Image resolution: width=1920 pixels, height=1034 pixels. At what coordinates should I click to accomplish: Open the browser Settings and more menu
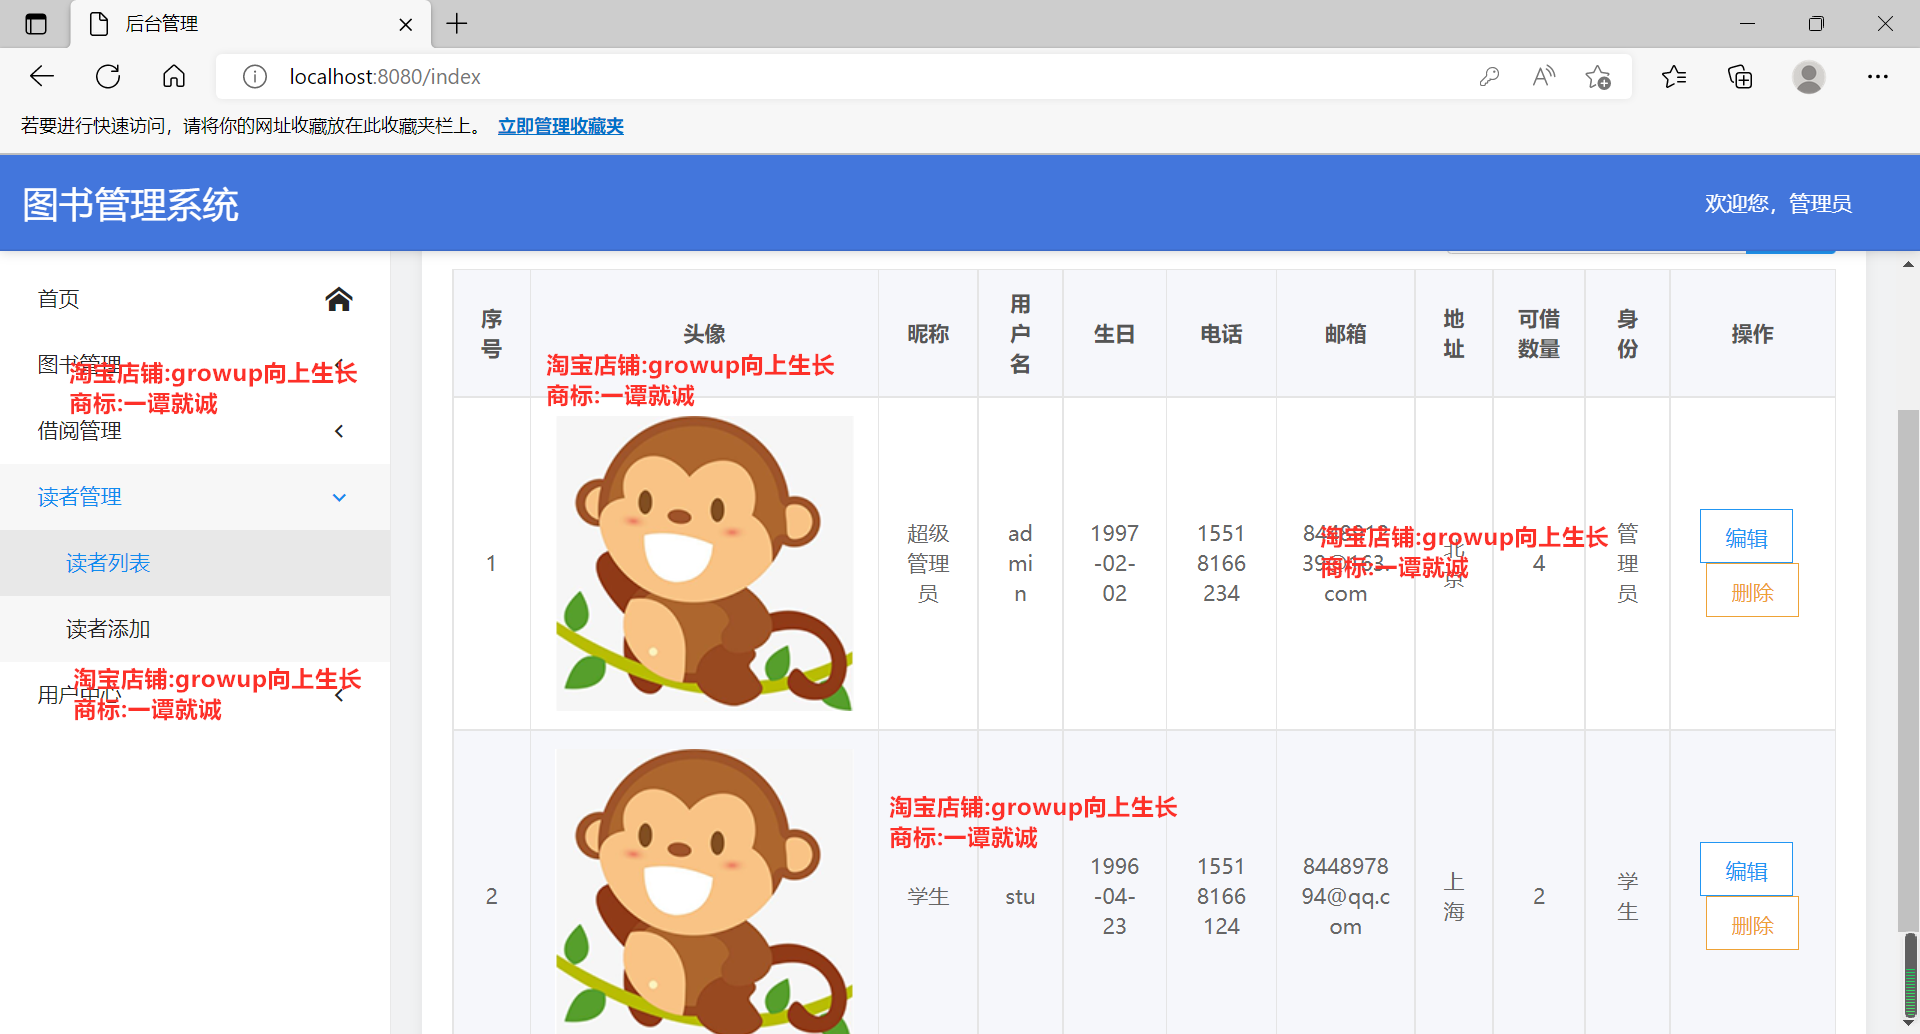tap(1877, 76)
